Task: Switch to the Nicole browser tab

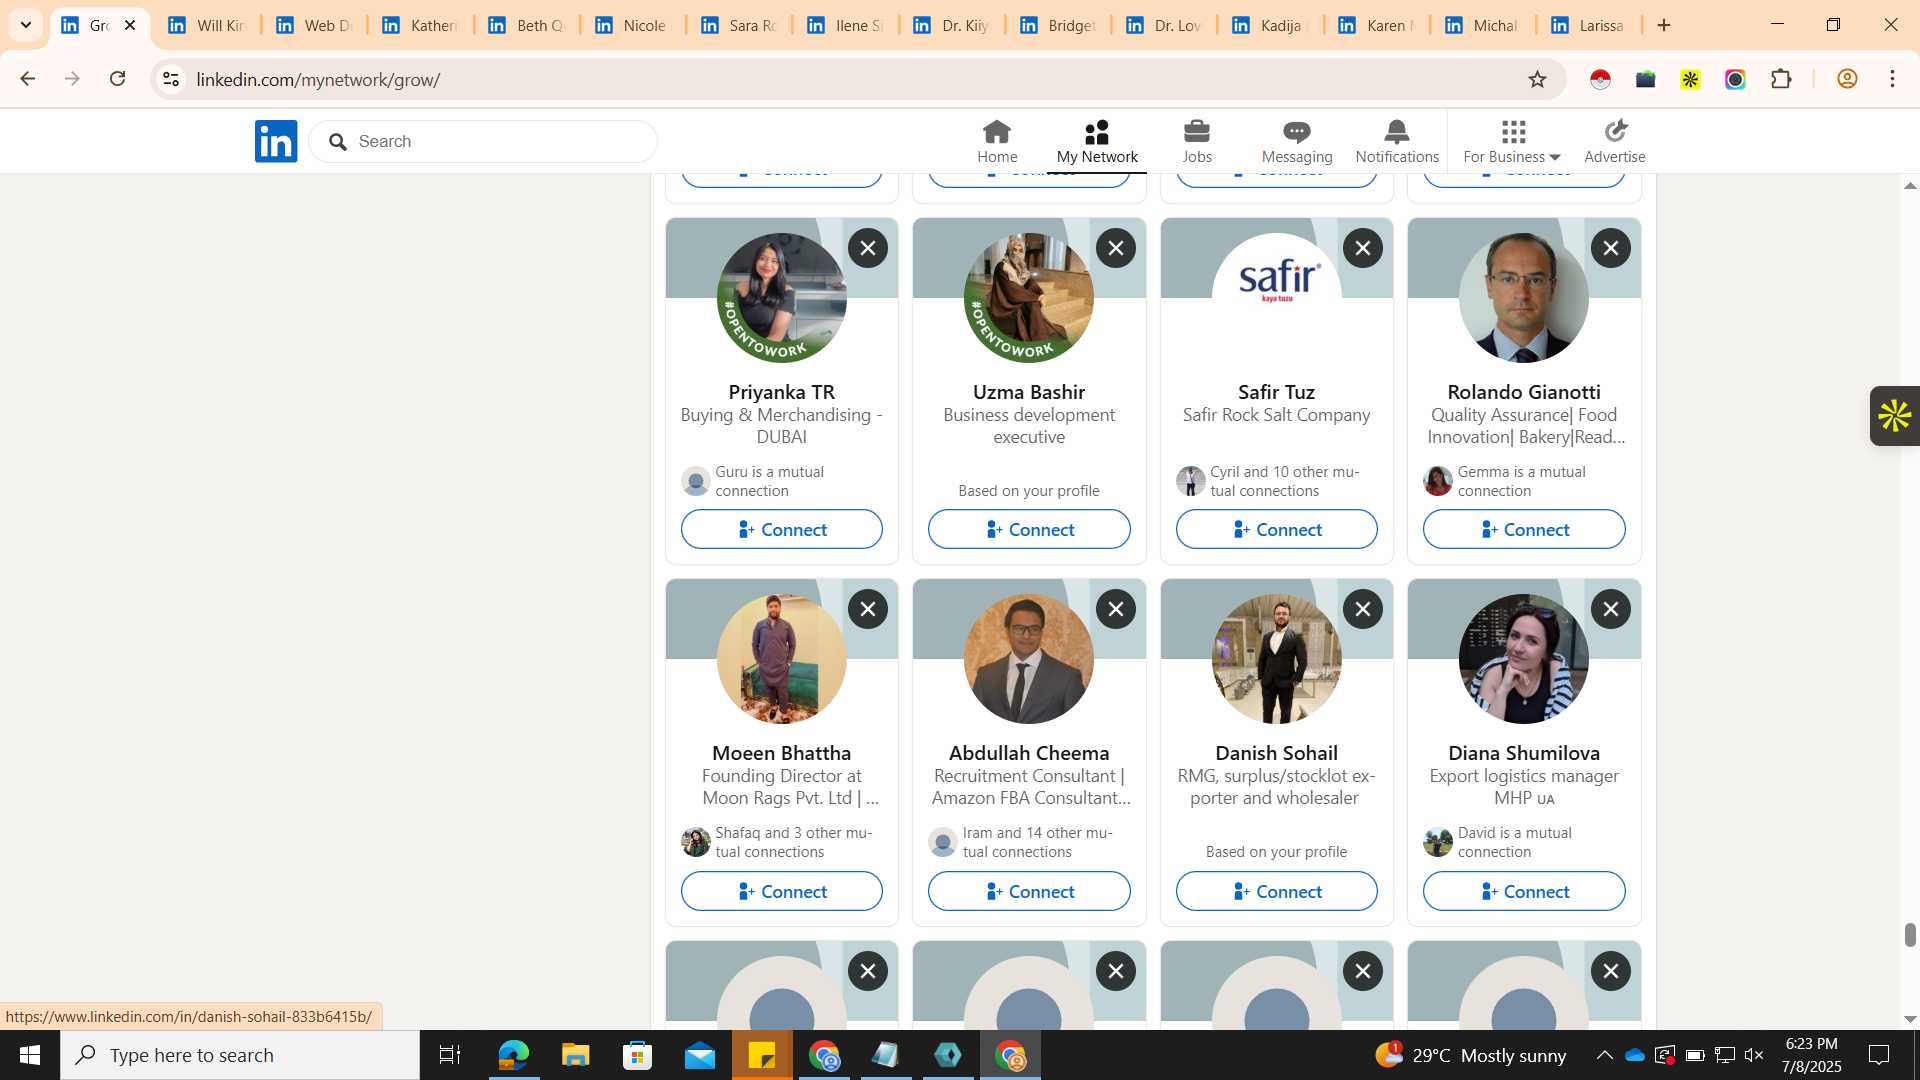Action: pyautogui.click(x=632, y=25)
